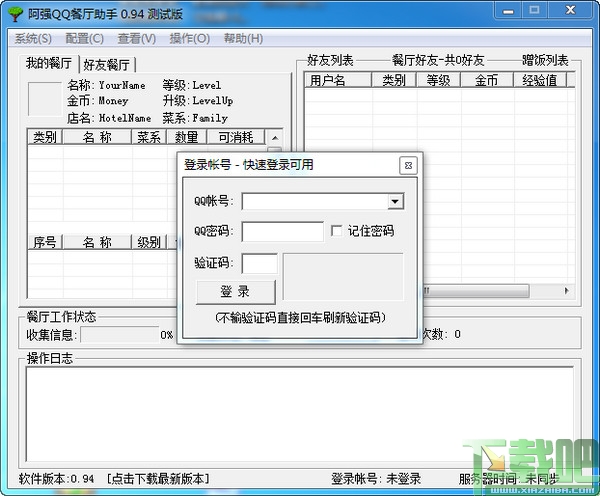Image resolution: width=600 pixels, height=496 pixels.
Task: Sort friend list by 等级 column
Action: point(439,80)
